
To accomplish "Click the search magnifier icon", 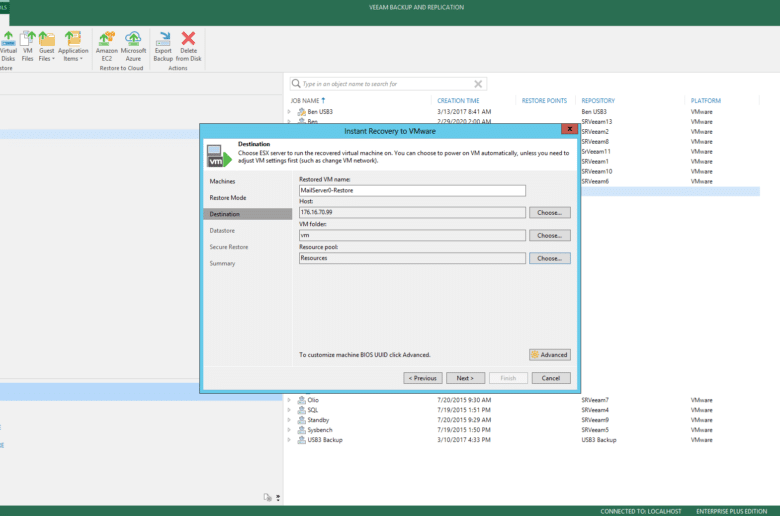I will tap(296, 84).
